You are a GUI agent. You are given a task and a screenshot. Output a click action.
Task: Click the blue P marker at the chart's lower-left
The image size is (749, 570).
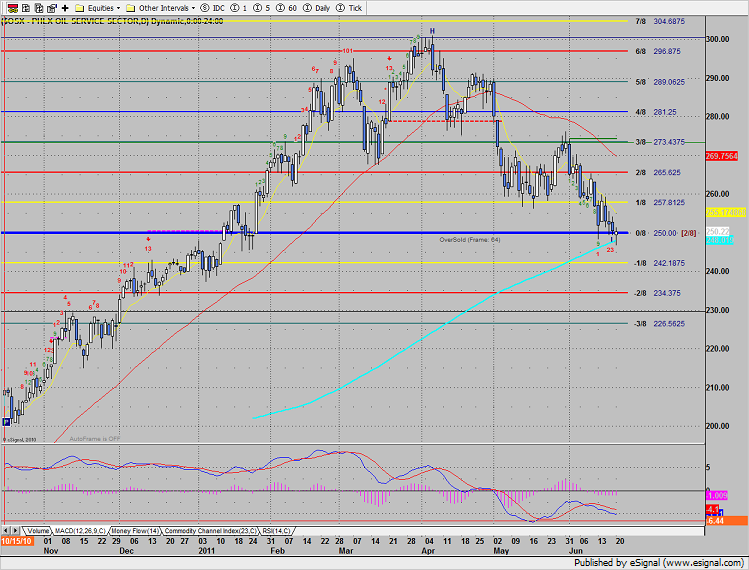(6, 422)
